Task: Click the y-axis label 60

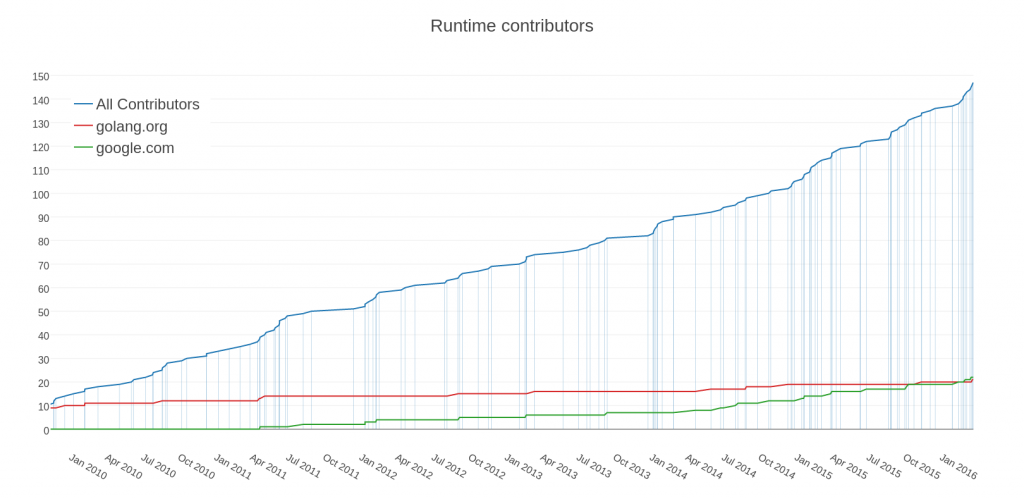Action: (x=43, y=288)
